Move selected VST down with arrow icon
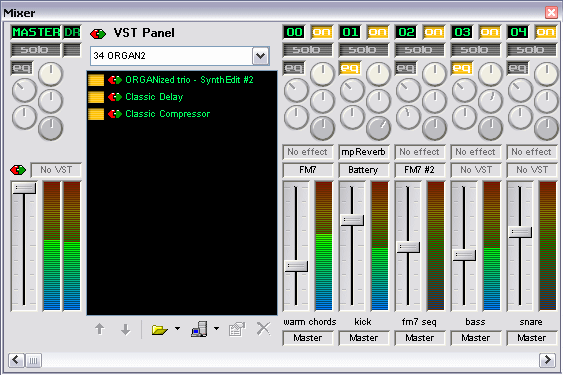Image resolution: width=563 pixels, height=375 pixels. [125, 329]
